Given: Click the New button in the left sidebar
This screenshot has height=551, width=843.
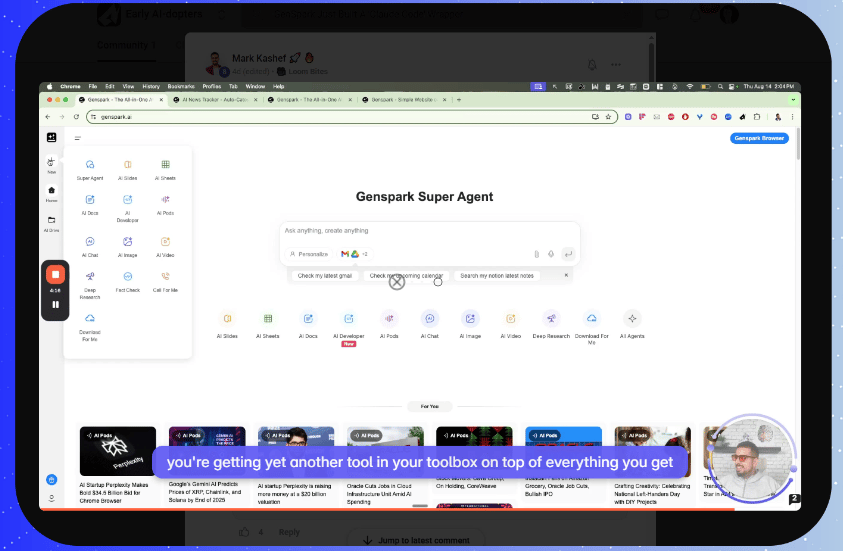Looking at the screenshot, I should 51,164.
